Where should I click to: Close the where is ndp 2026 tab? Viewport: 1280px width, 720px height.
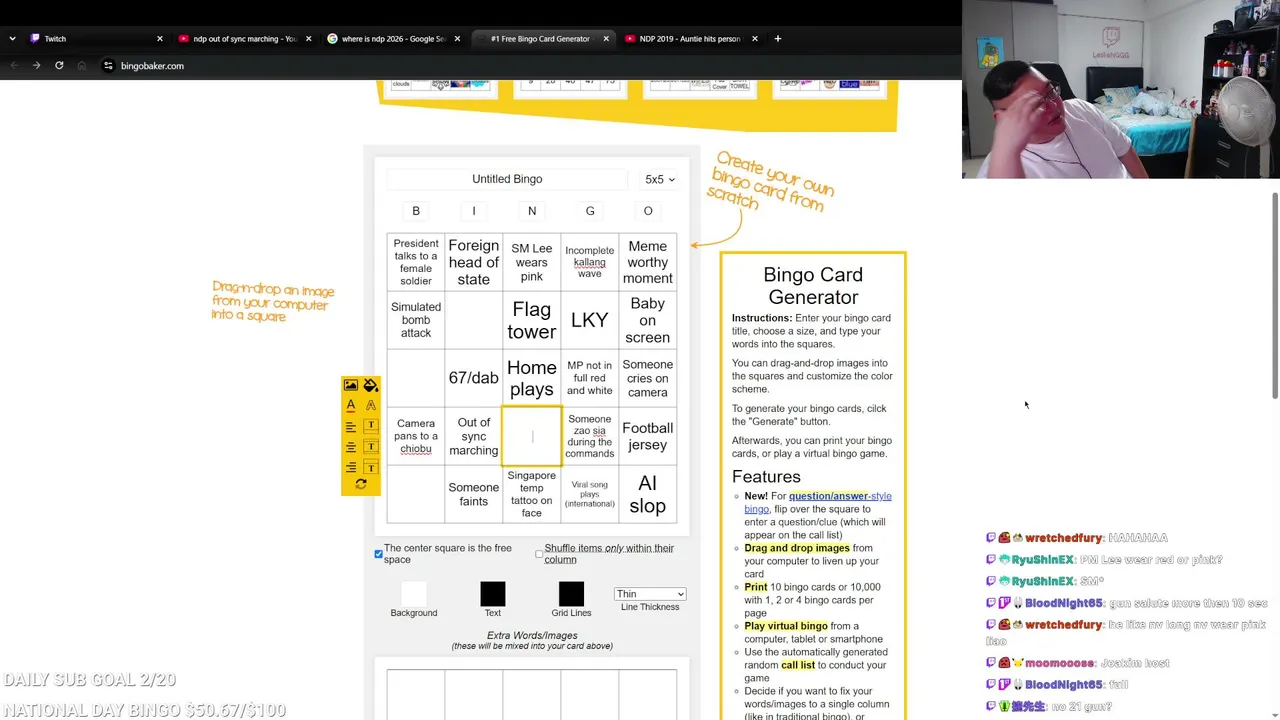click(457, 39)
